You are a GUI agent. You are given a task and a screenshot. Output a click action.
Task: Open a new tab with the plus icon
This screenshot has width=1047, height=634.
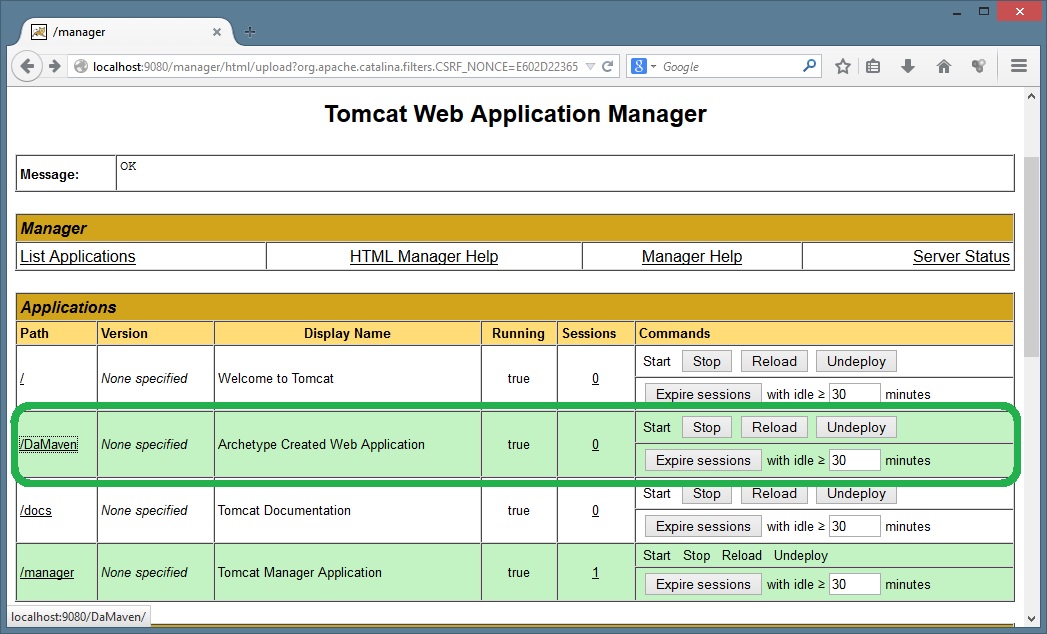point(250,32)
